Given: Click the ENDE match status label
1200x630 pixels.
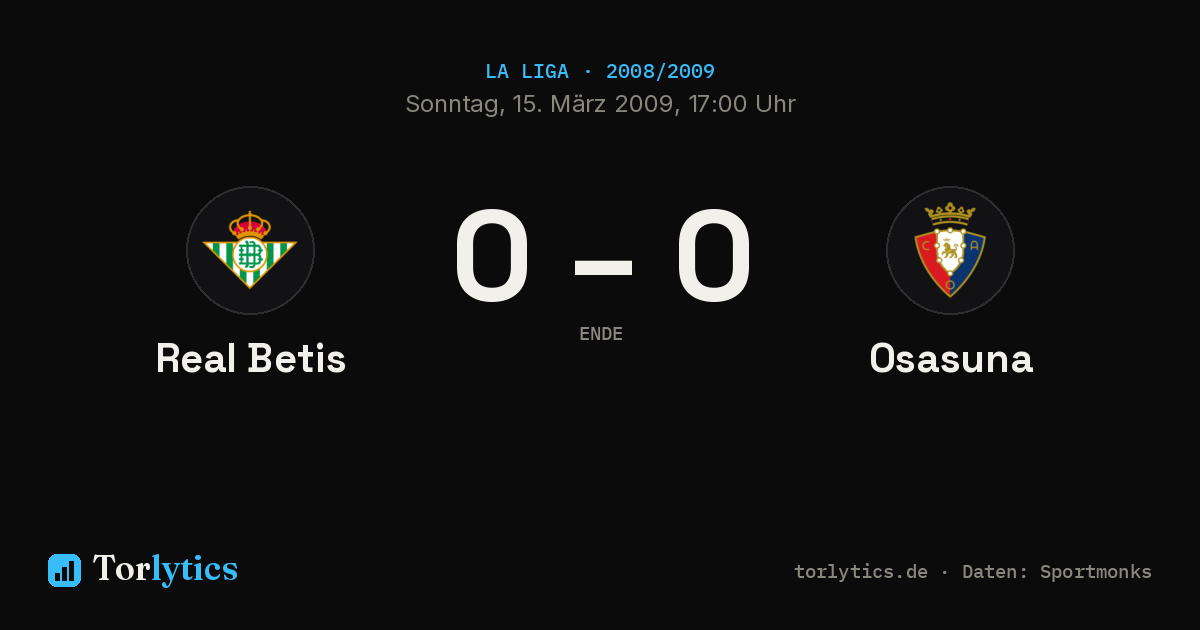Looking at the screenshot, I should pyautogui.click(x=601, y=334).
